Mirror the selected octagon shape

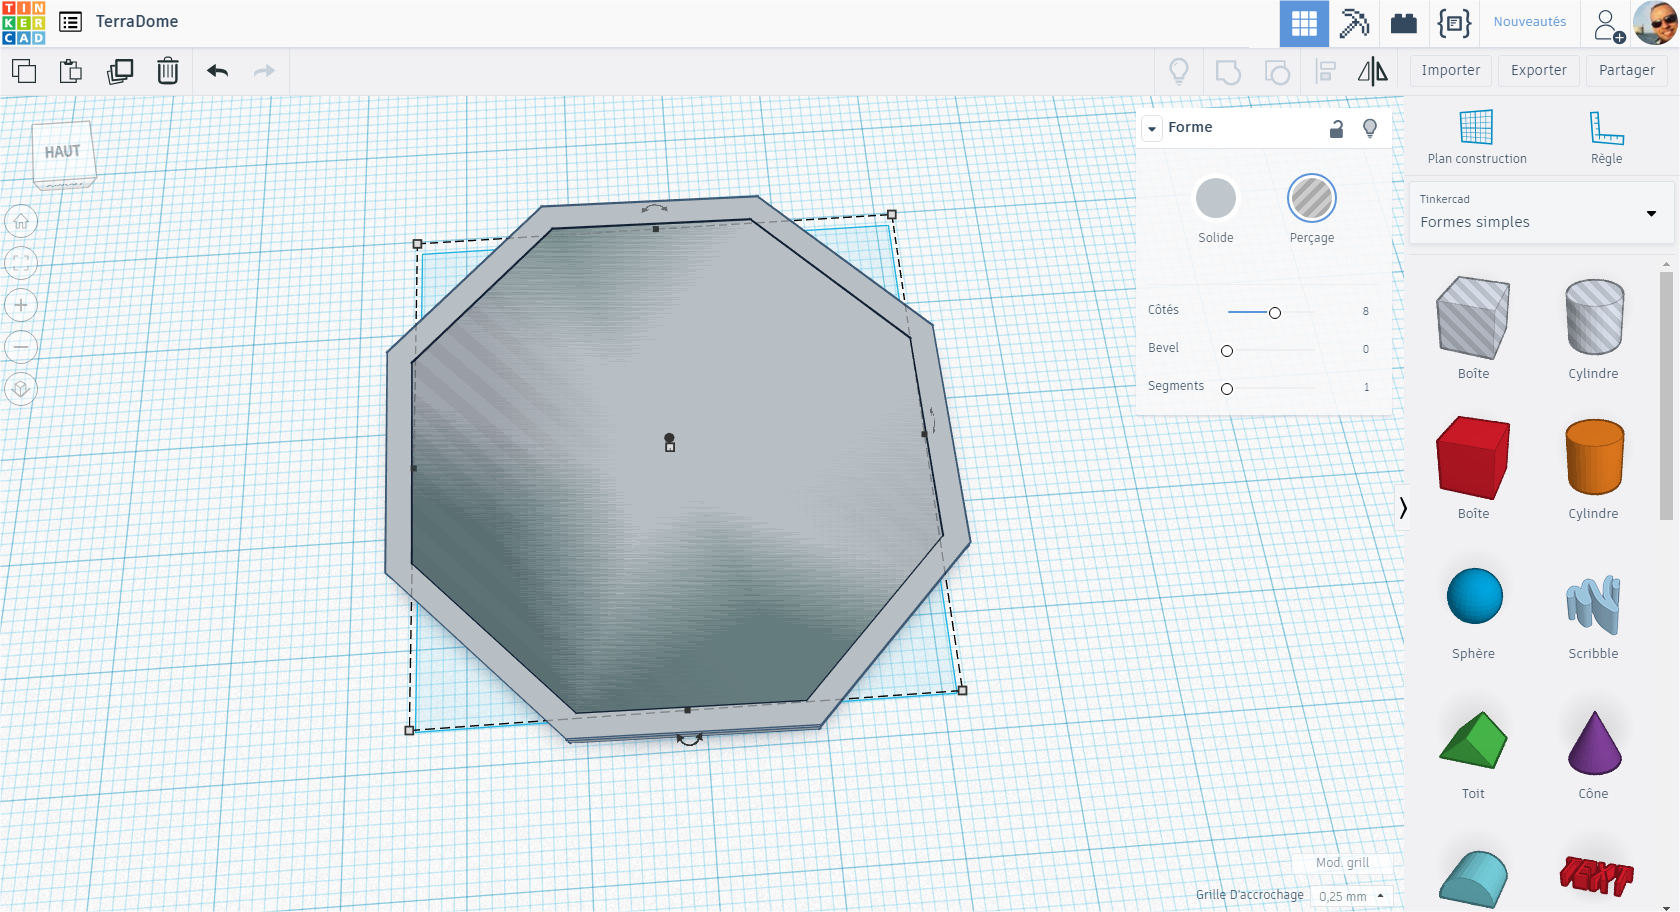pyautogui.click(x=1373, y=71)
